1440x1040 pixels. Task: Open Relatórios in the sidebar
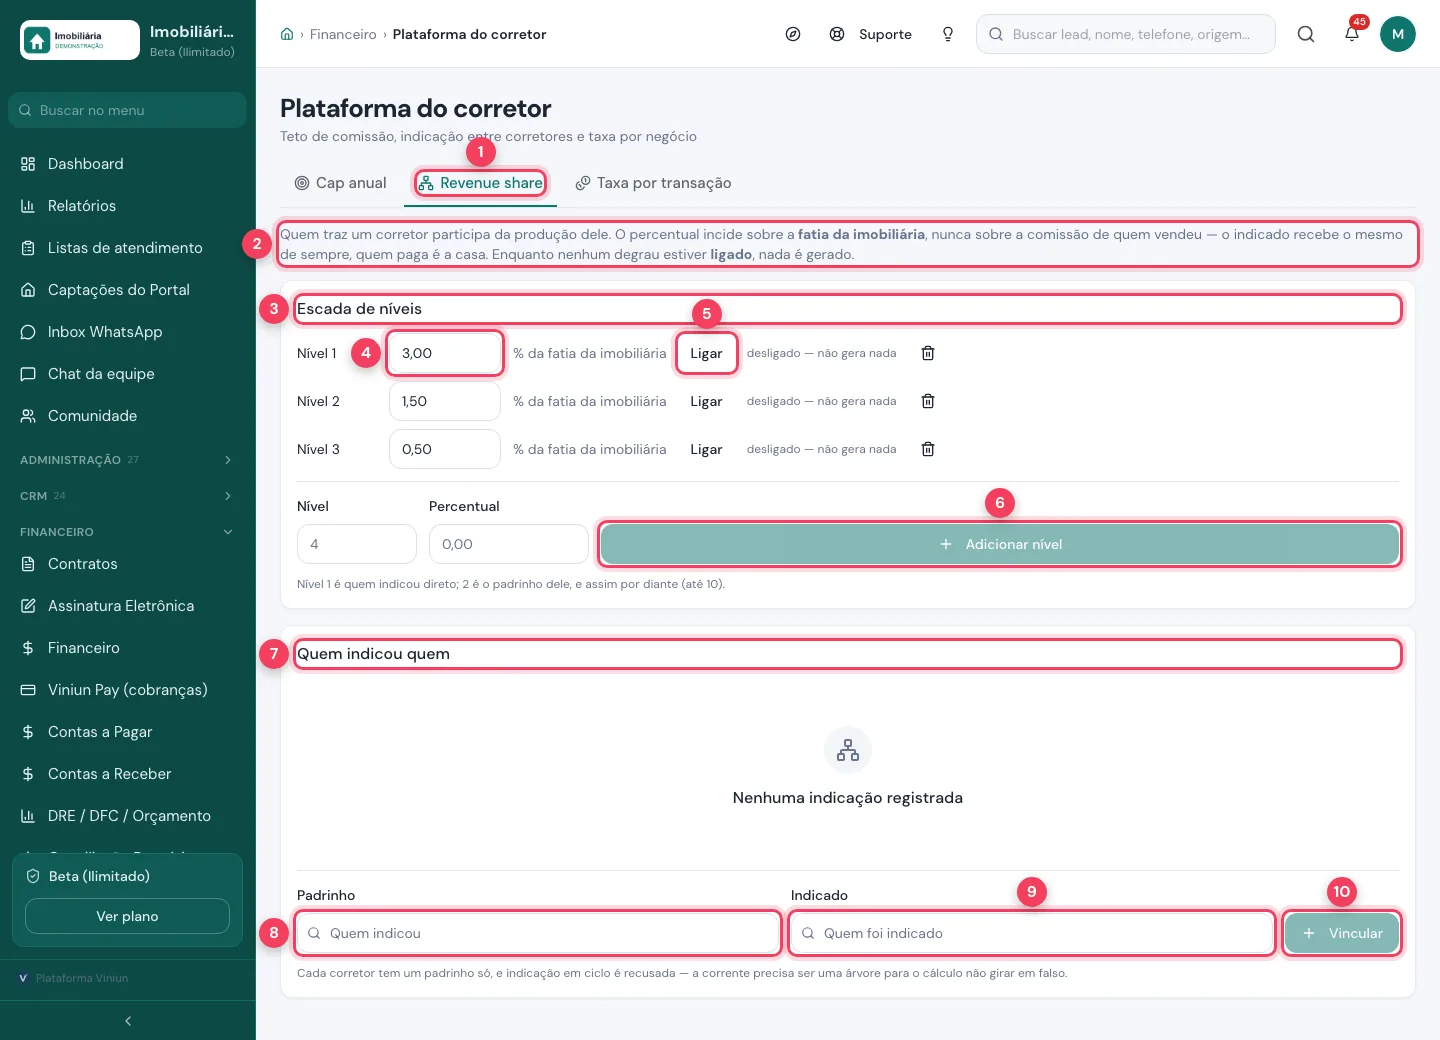[127, 206]
